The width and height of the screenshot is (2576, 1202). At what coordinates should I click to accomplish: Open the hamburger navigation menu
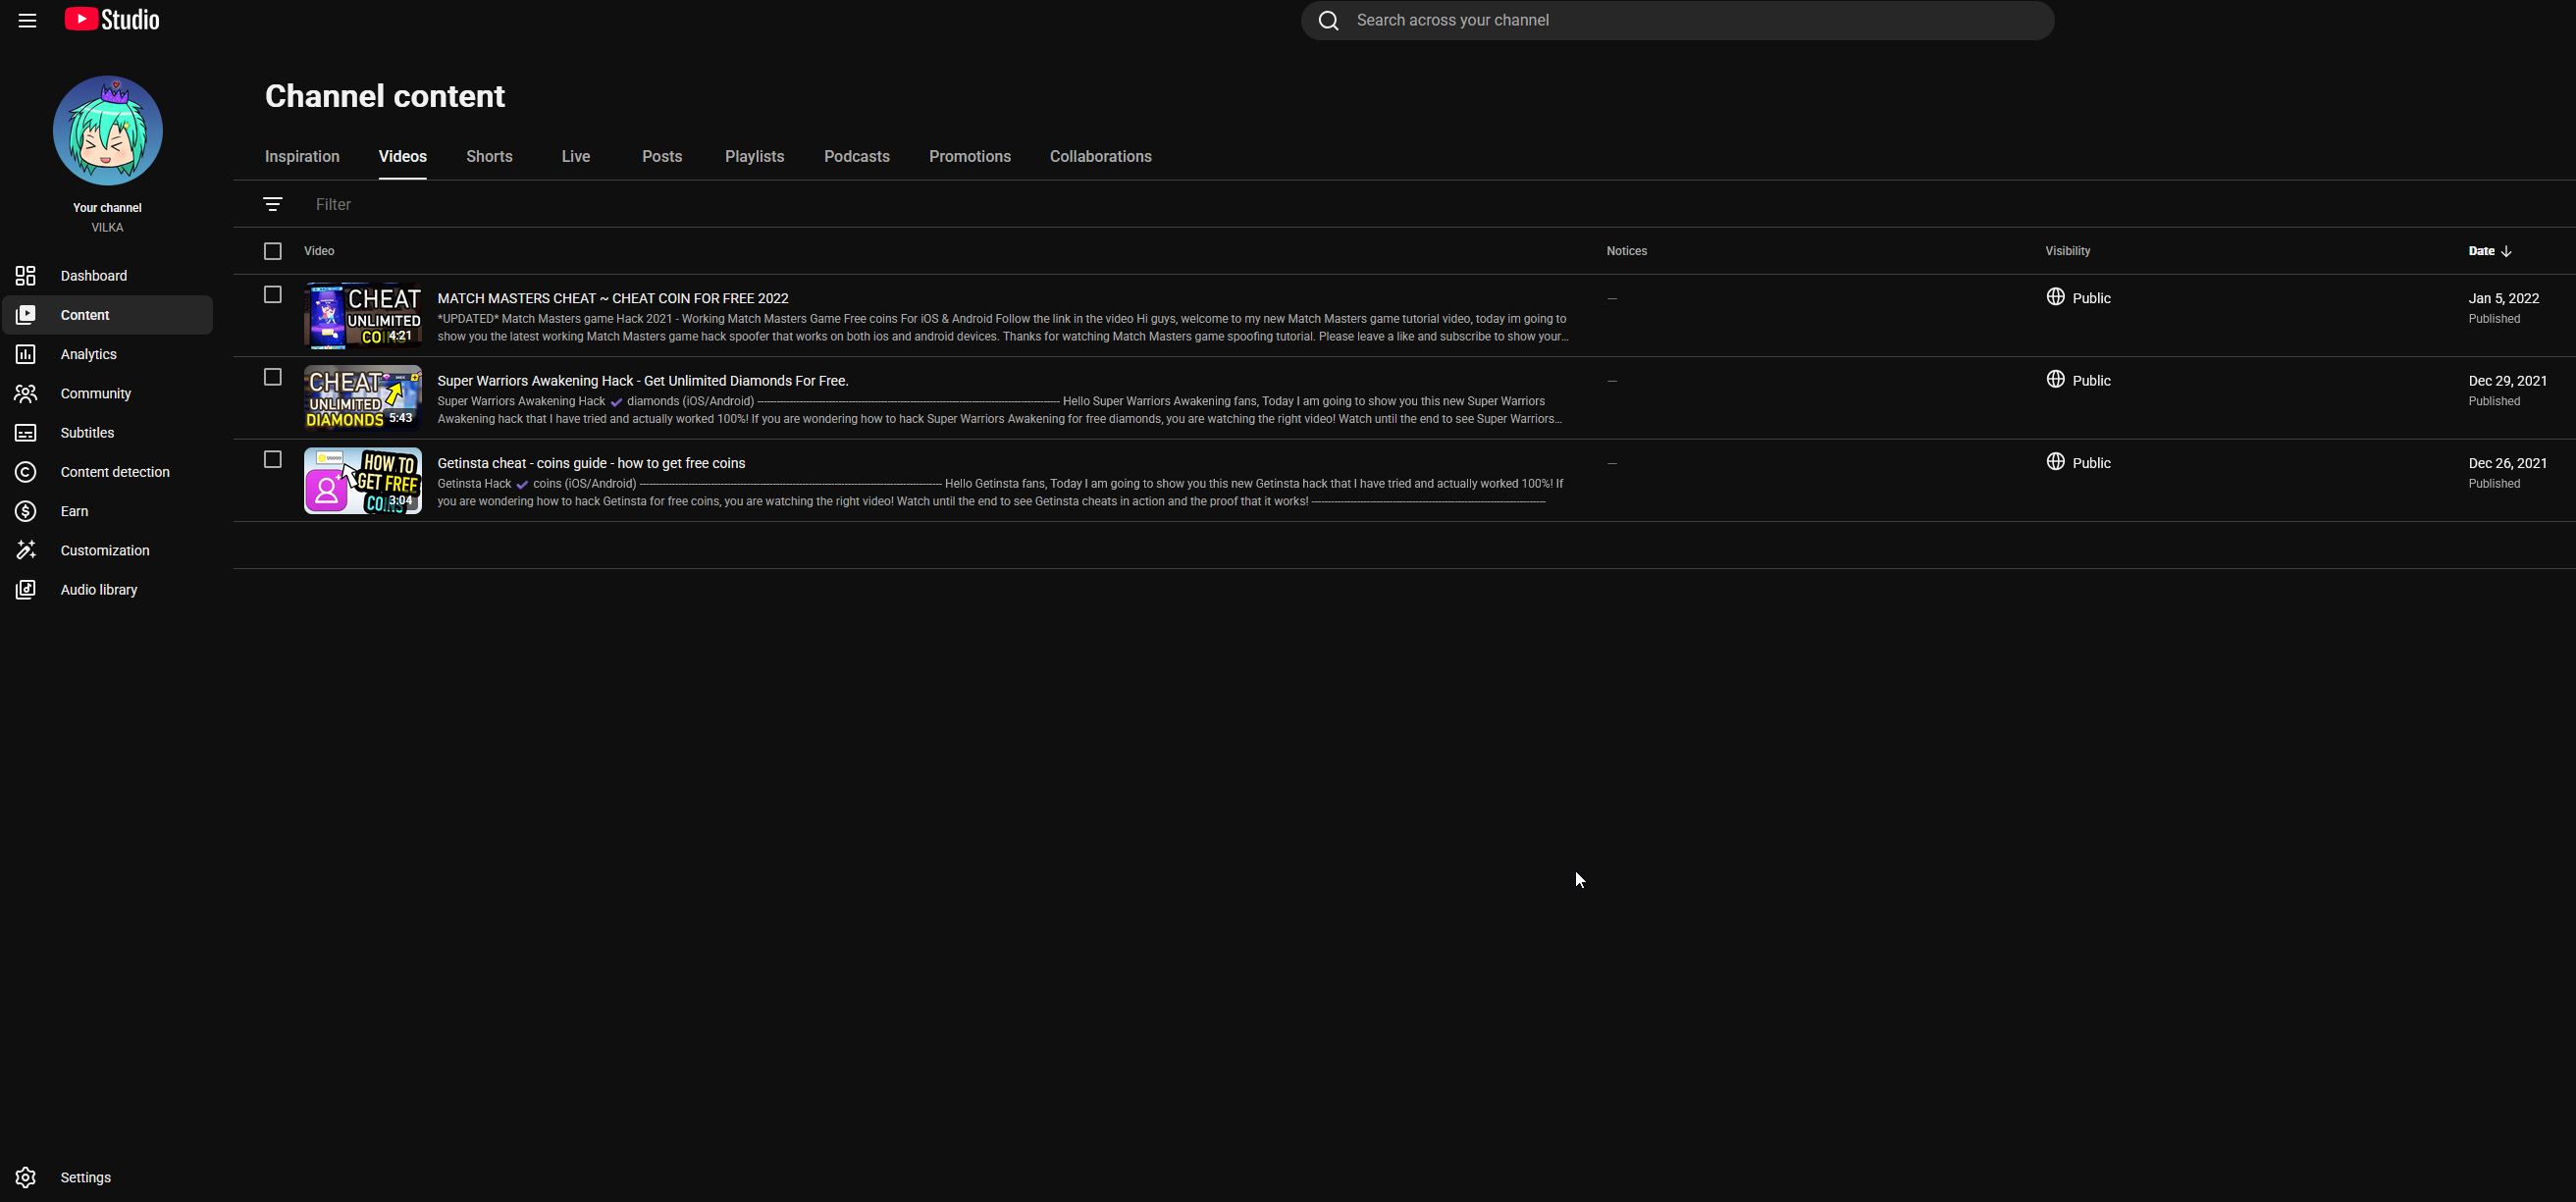coord(27,20)
